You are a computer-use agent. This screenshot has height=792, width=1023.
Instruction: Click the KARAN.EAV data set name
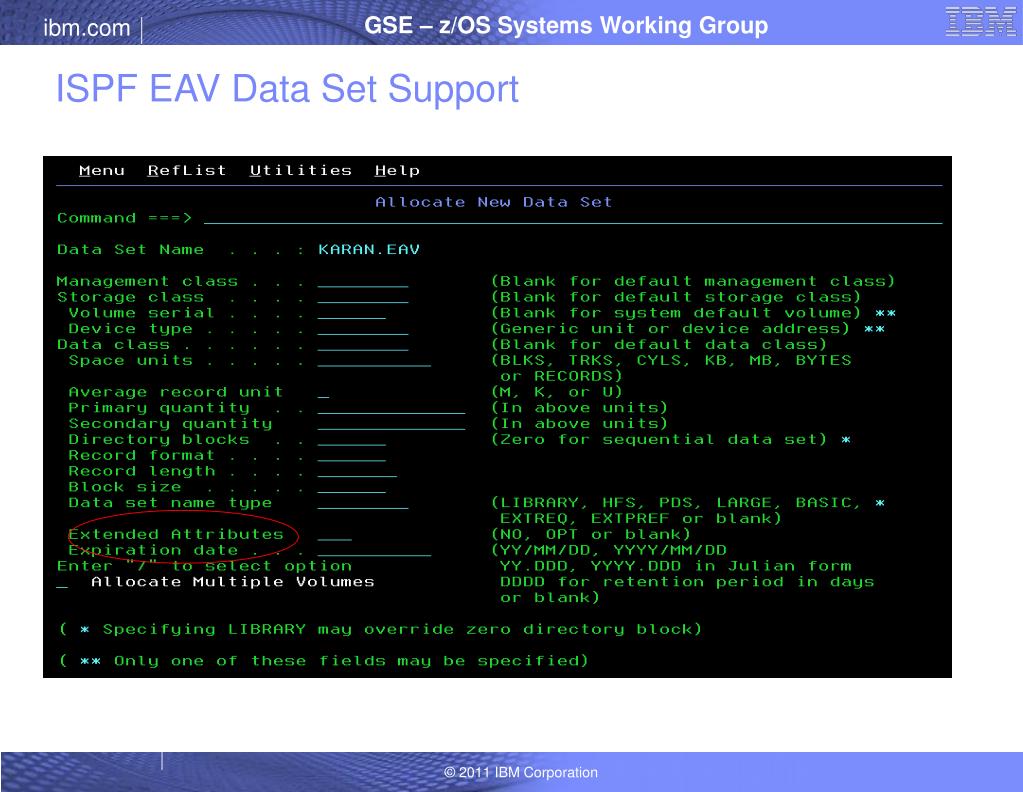coord(369,250)
